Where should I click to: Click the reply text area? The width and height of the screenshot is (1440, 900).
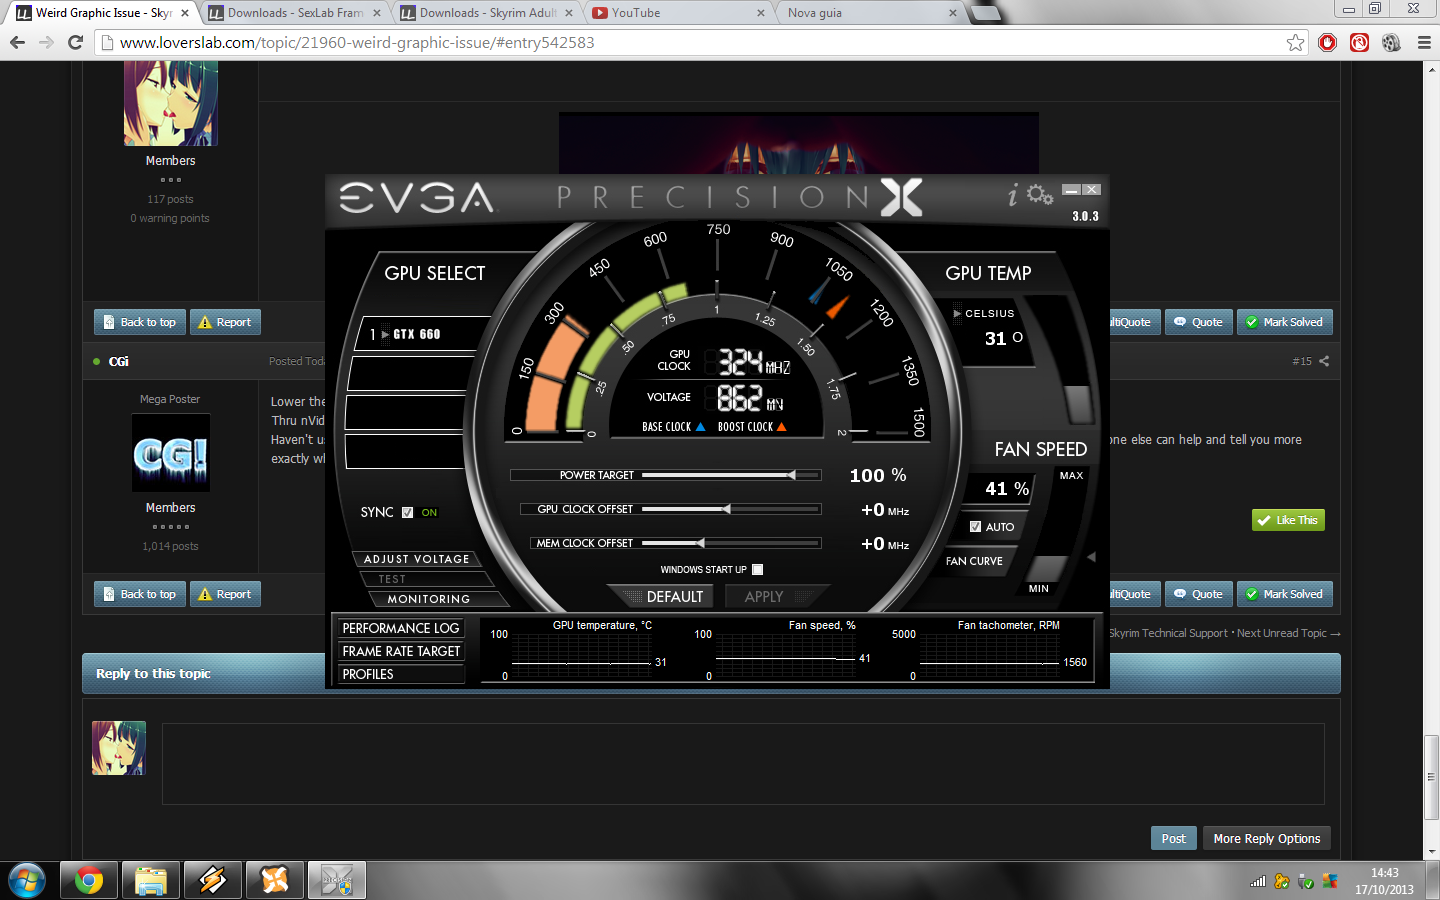tap(743, 764)
